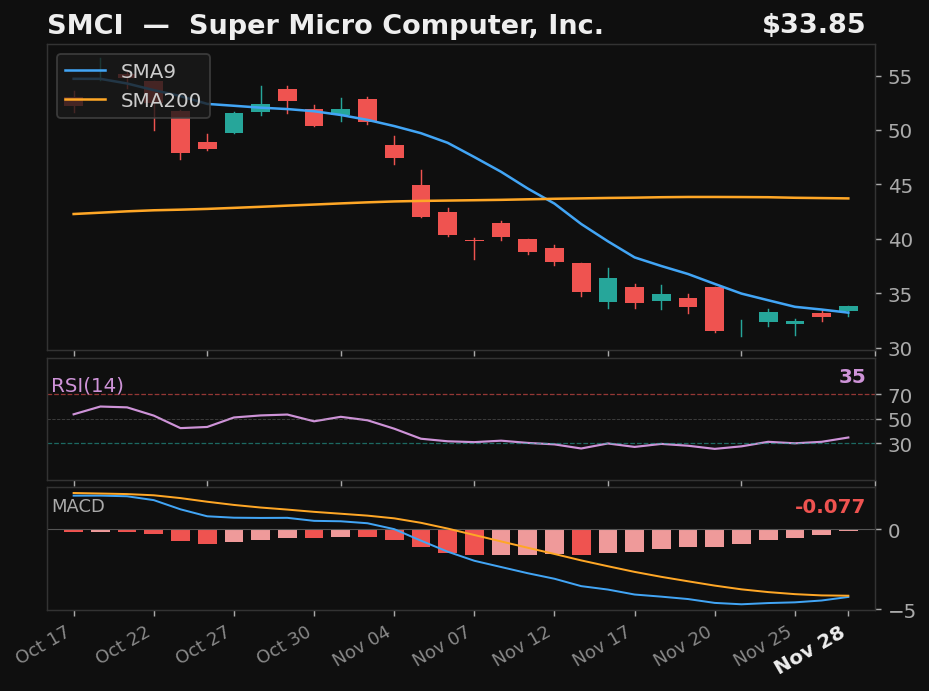
Task: Click the Oct 22 date axis label
Action: click(122, 643)
